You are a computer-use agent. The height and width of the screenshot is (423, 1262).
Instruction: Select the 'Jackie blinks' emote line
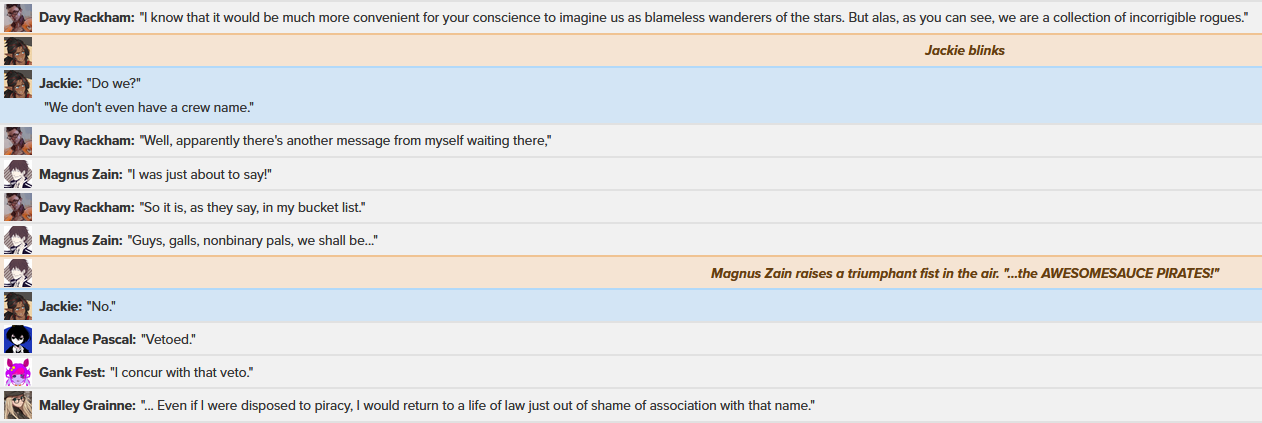click(x=965, y=50)
